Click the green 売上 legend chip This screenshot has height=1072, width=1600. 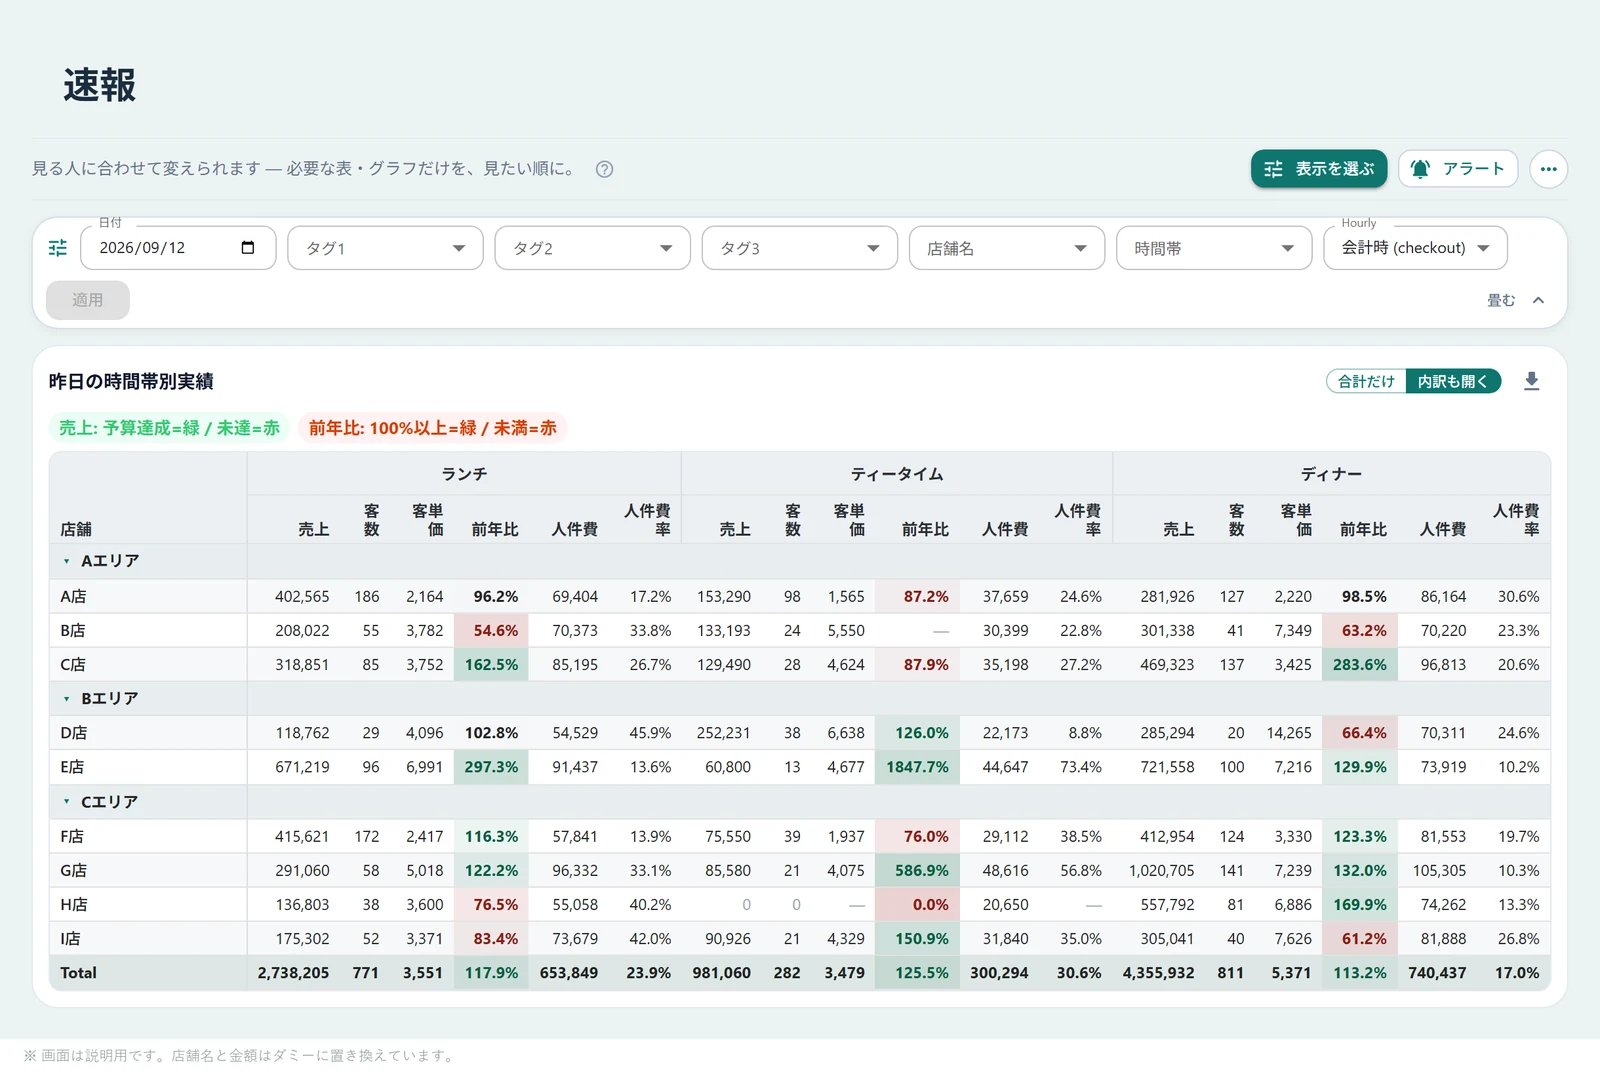(169, 428)
